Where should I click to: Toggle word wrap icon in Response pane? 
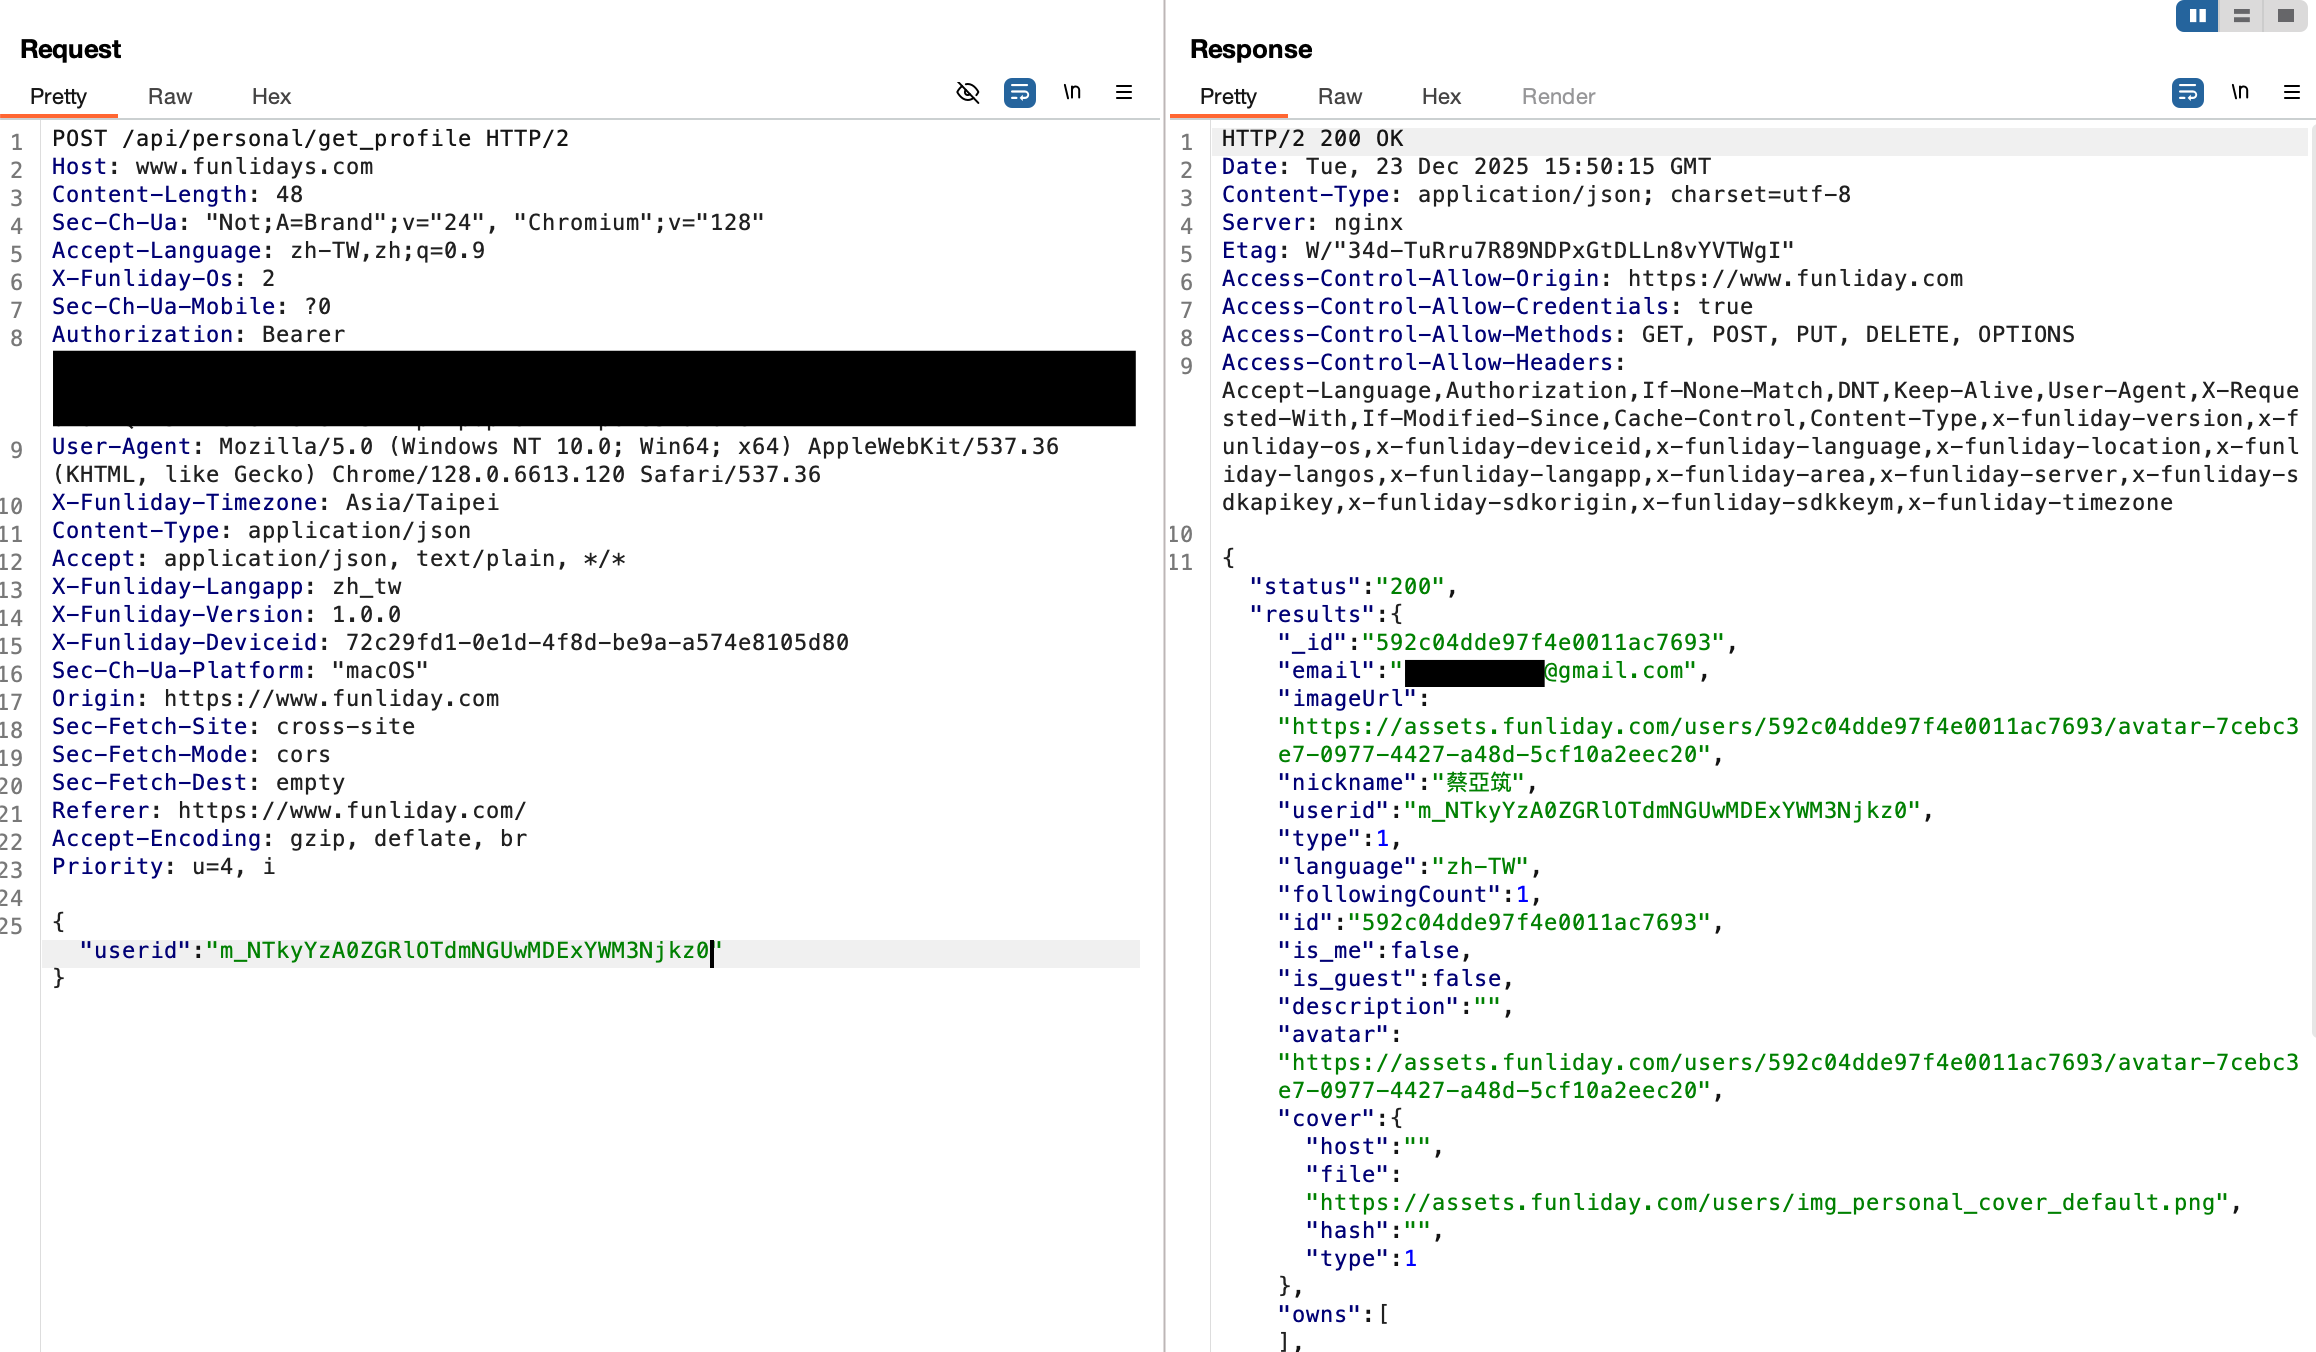pos(2187,93)
